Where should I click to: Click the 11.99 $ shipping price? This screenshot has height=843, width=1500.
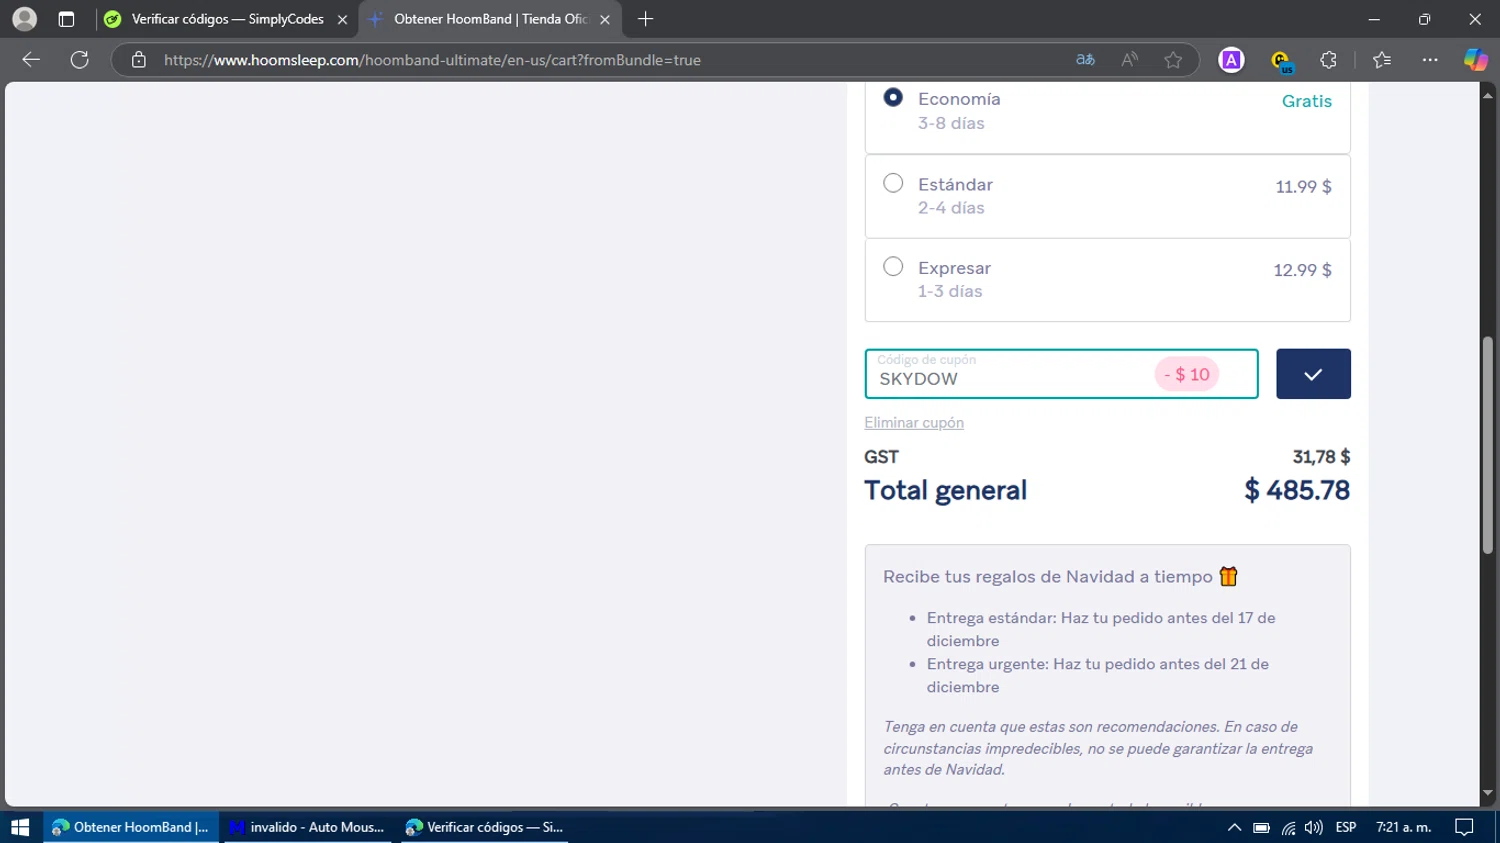tap(1303, 186)
